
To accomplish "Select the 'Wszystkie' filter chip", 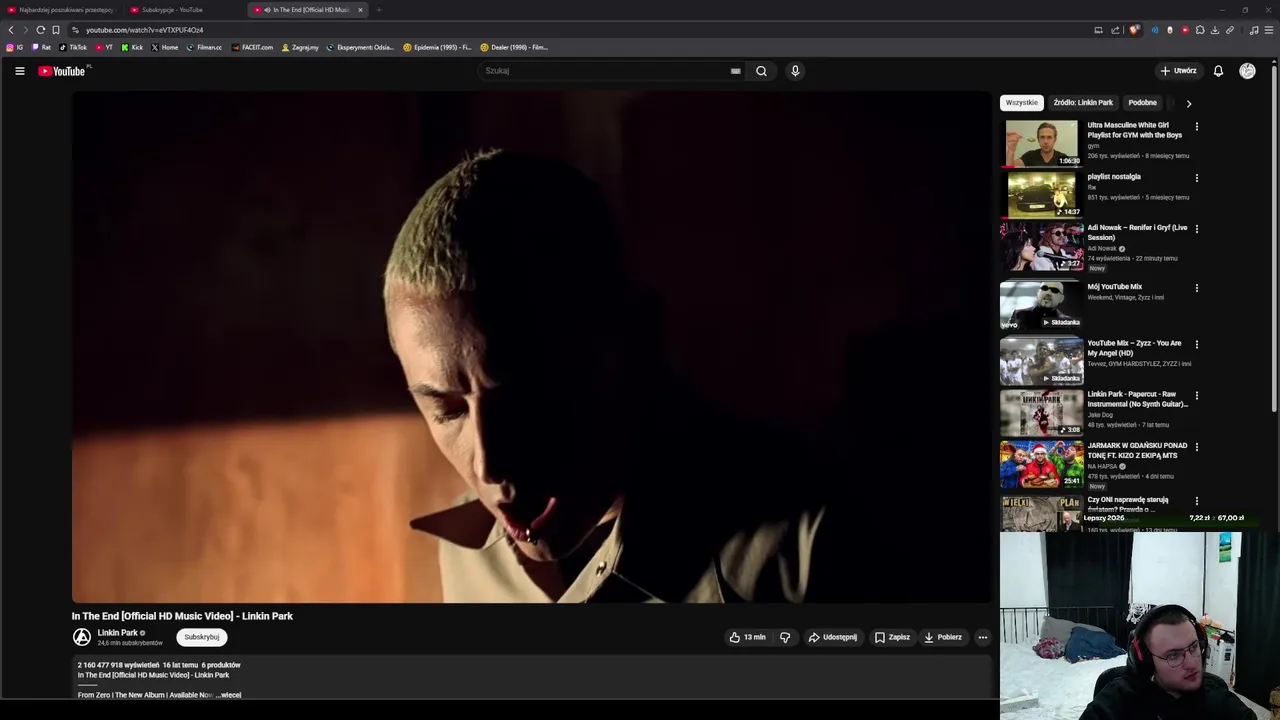I will pyautogui.click(x=1022, y=103).
